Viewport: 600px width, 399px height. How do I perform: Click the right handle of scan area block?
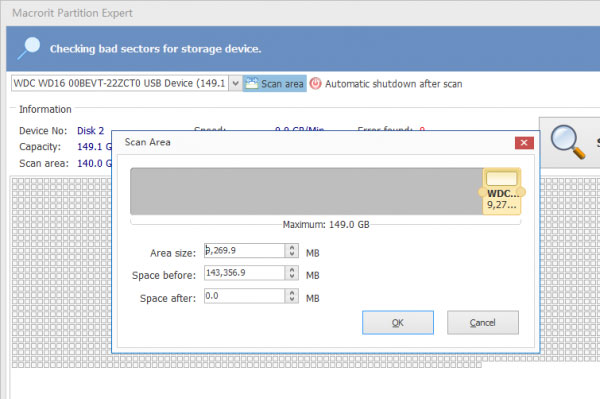pos(521,192)
